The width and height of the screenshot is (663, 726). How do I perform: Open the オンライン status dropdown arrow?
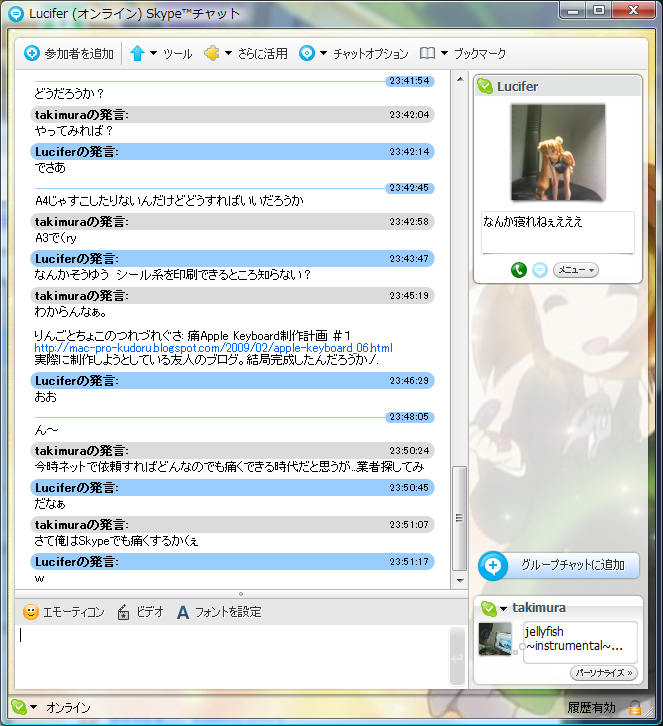coord(33,707)
